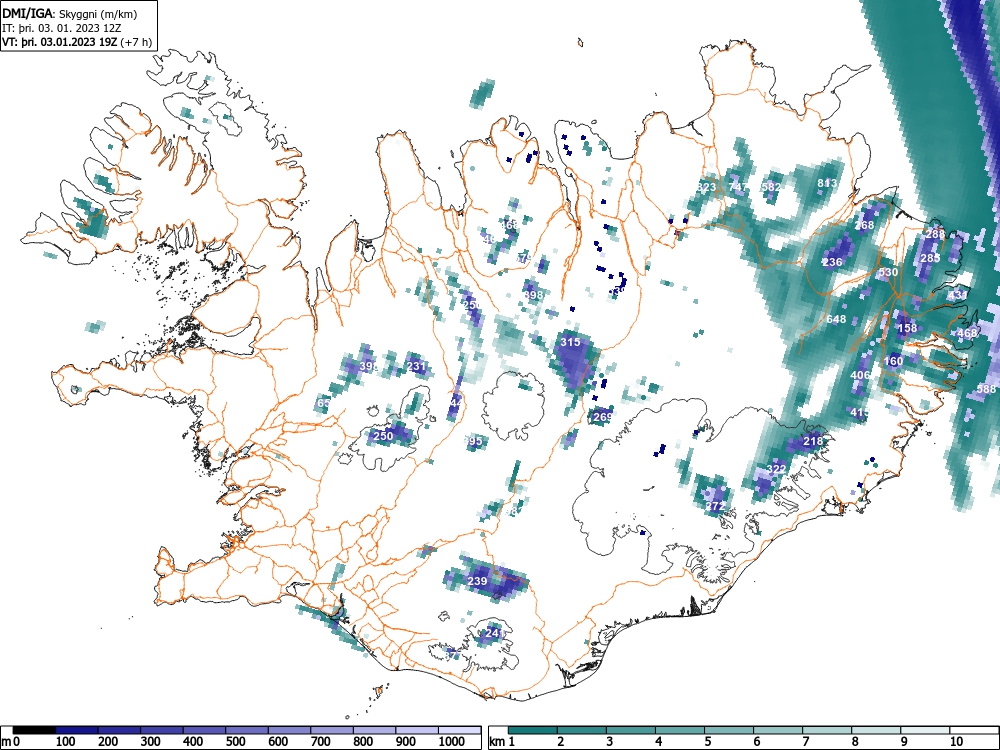Click the white swatch right of 10 km
This screenshot has width=1000, height=750.
pyautogui.click(x=974, y=730)
